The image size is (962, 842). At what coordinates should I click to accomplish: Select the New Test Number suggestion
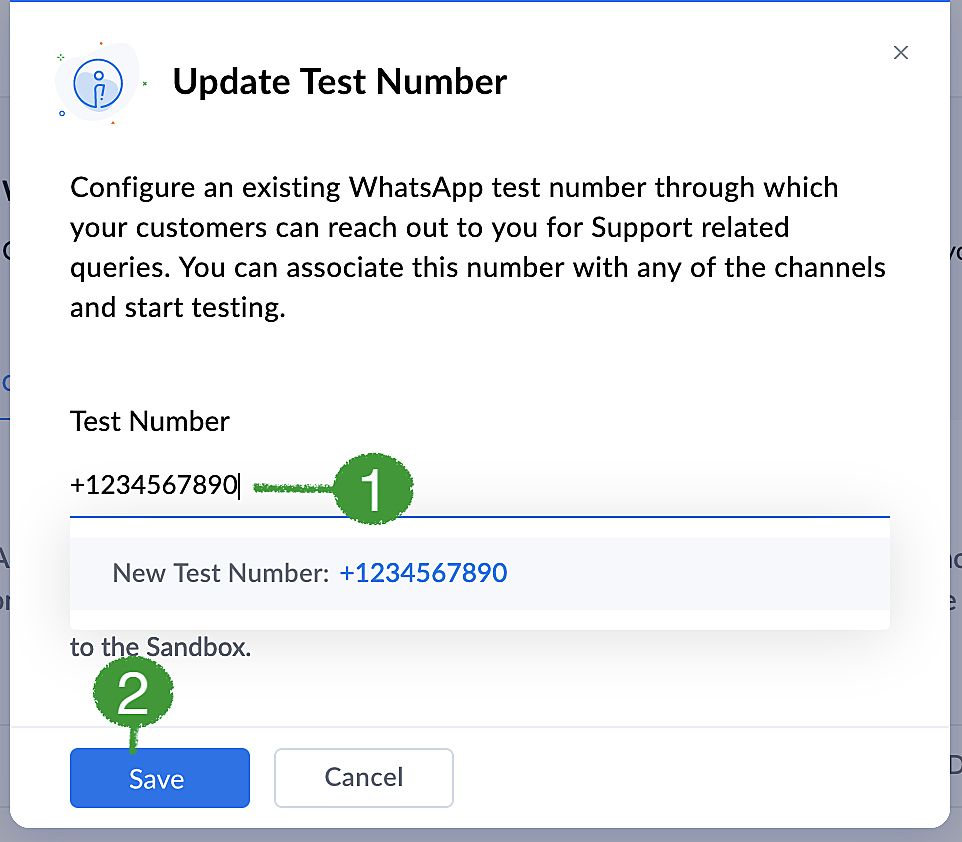(479, 574)
